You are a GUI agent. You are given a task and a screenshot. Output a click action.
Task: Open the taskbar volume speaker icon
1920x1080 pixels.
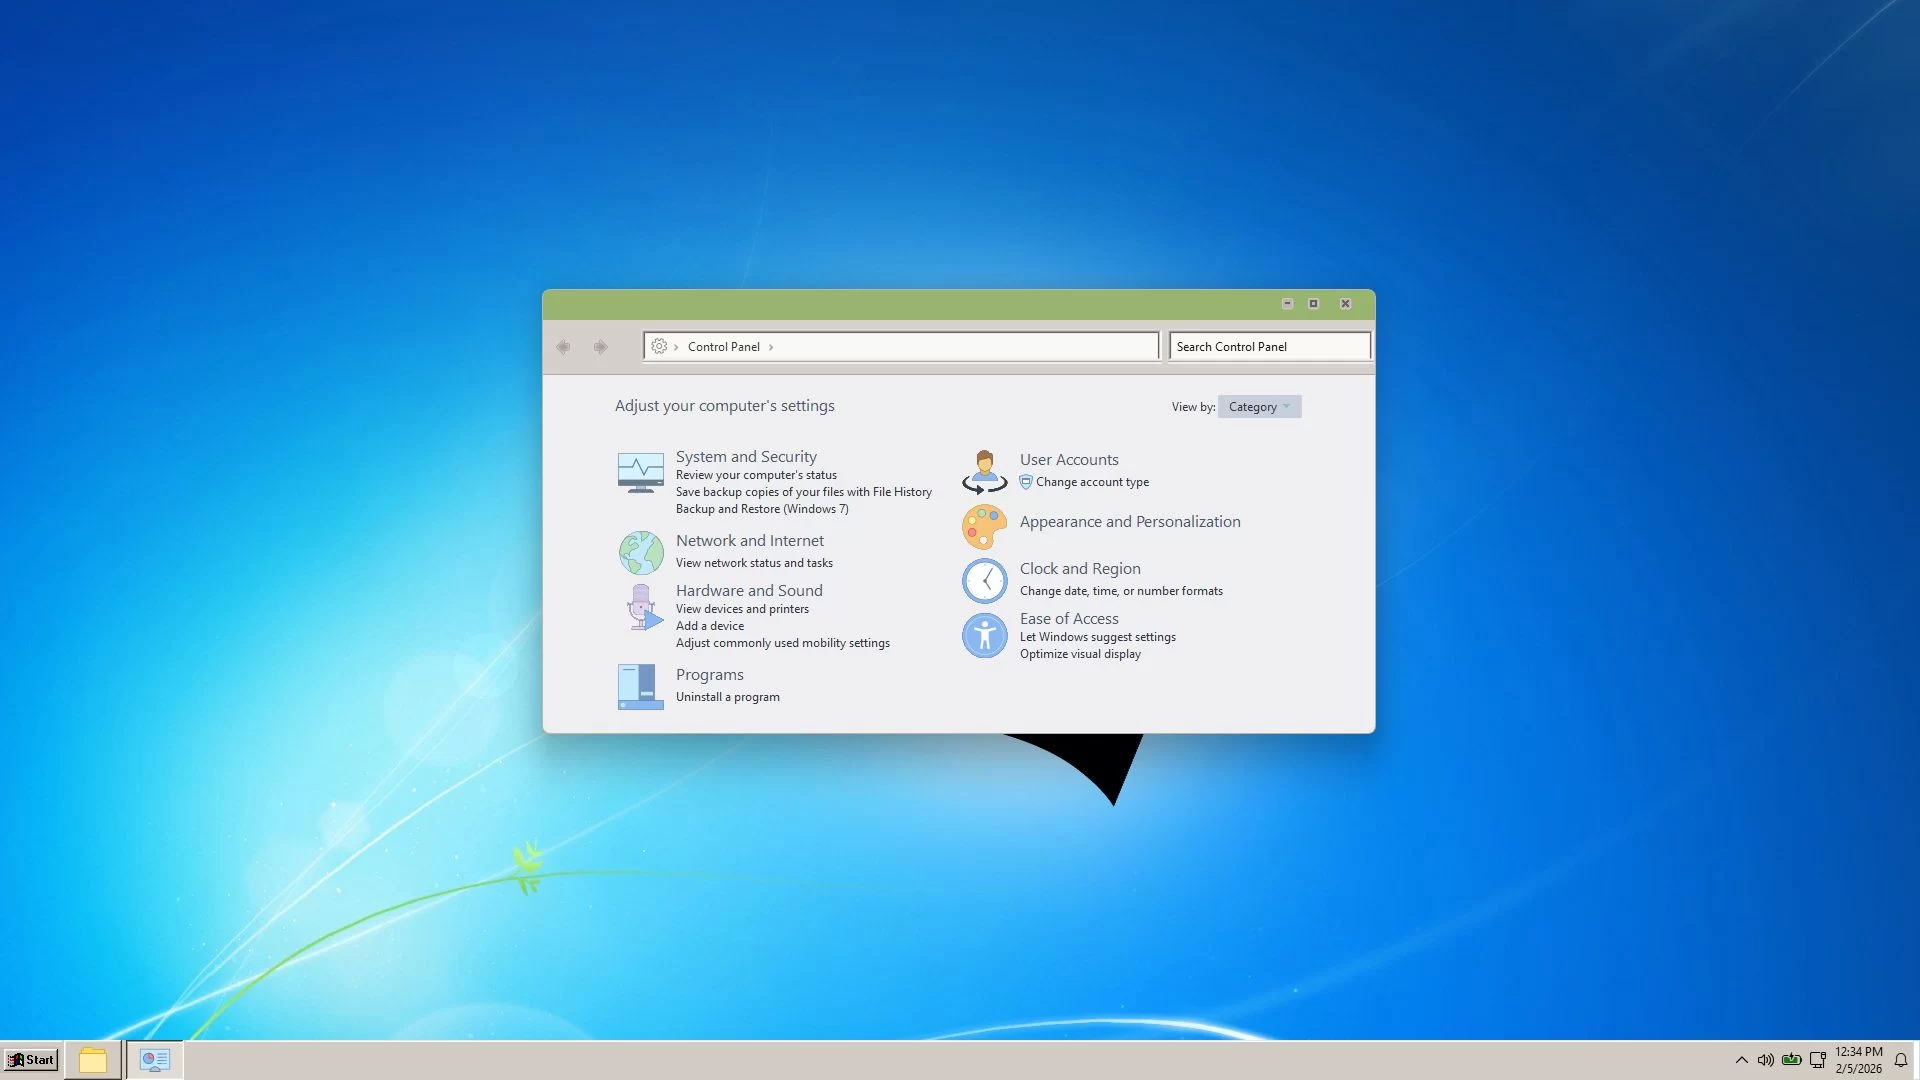coord(1765,1060)
